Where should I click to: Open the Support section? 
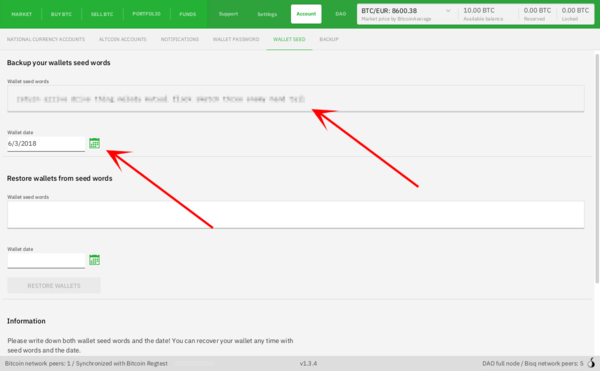click(228, 14)
